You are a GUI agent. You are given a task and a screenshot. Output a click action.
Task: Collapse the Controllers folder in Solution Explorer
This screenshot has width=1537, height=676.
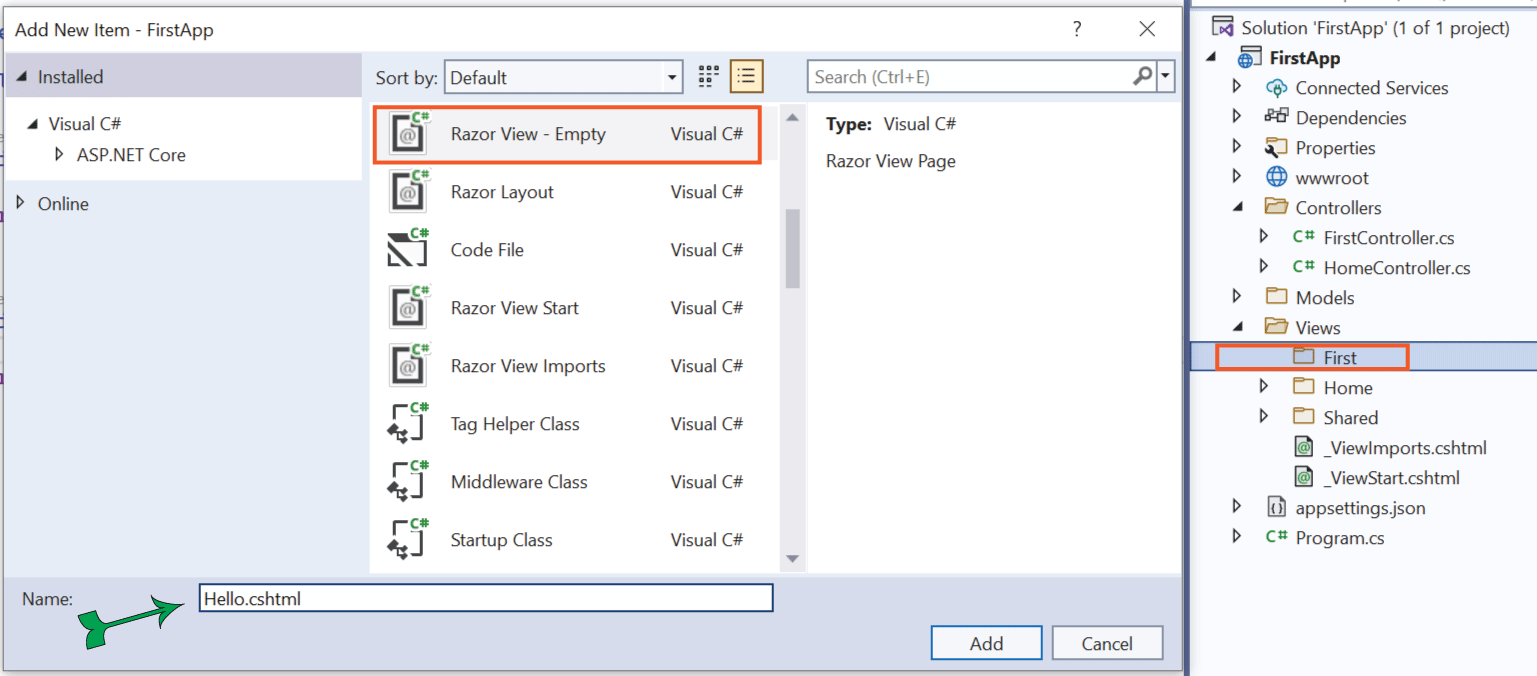(1238, 208)
